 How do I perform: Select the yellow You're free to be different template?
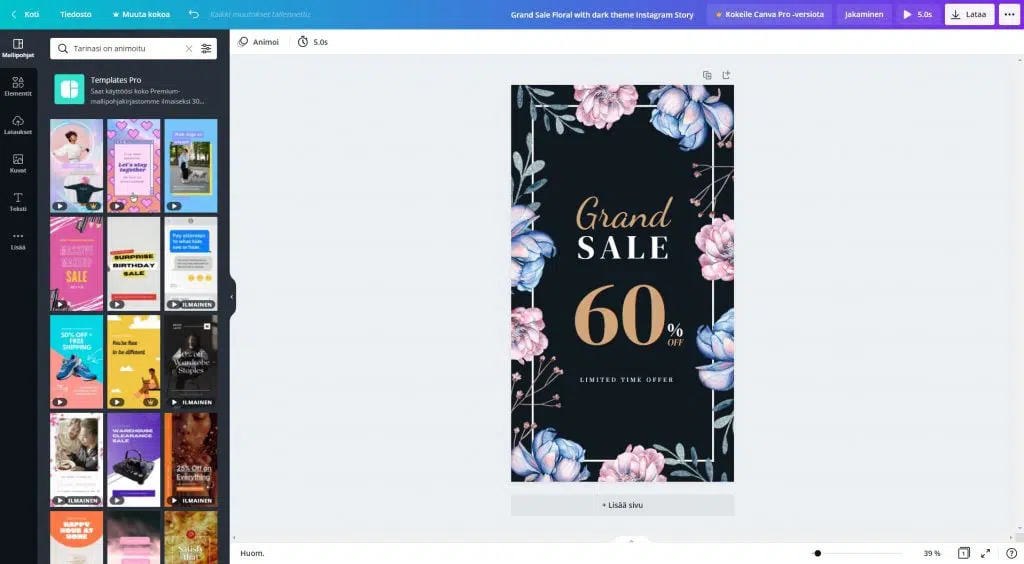[133, 362]
